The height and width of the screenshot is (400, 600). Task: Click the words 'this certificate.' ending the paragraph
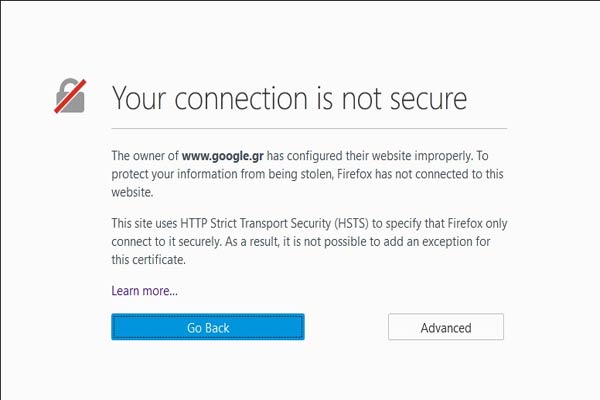pyautogui.click(x=148, y=260)
